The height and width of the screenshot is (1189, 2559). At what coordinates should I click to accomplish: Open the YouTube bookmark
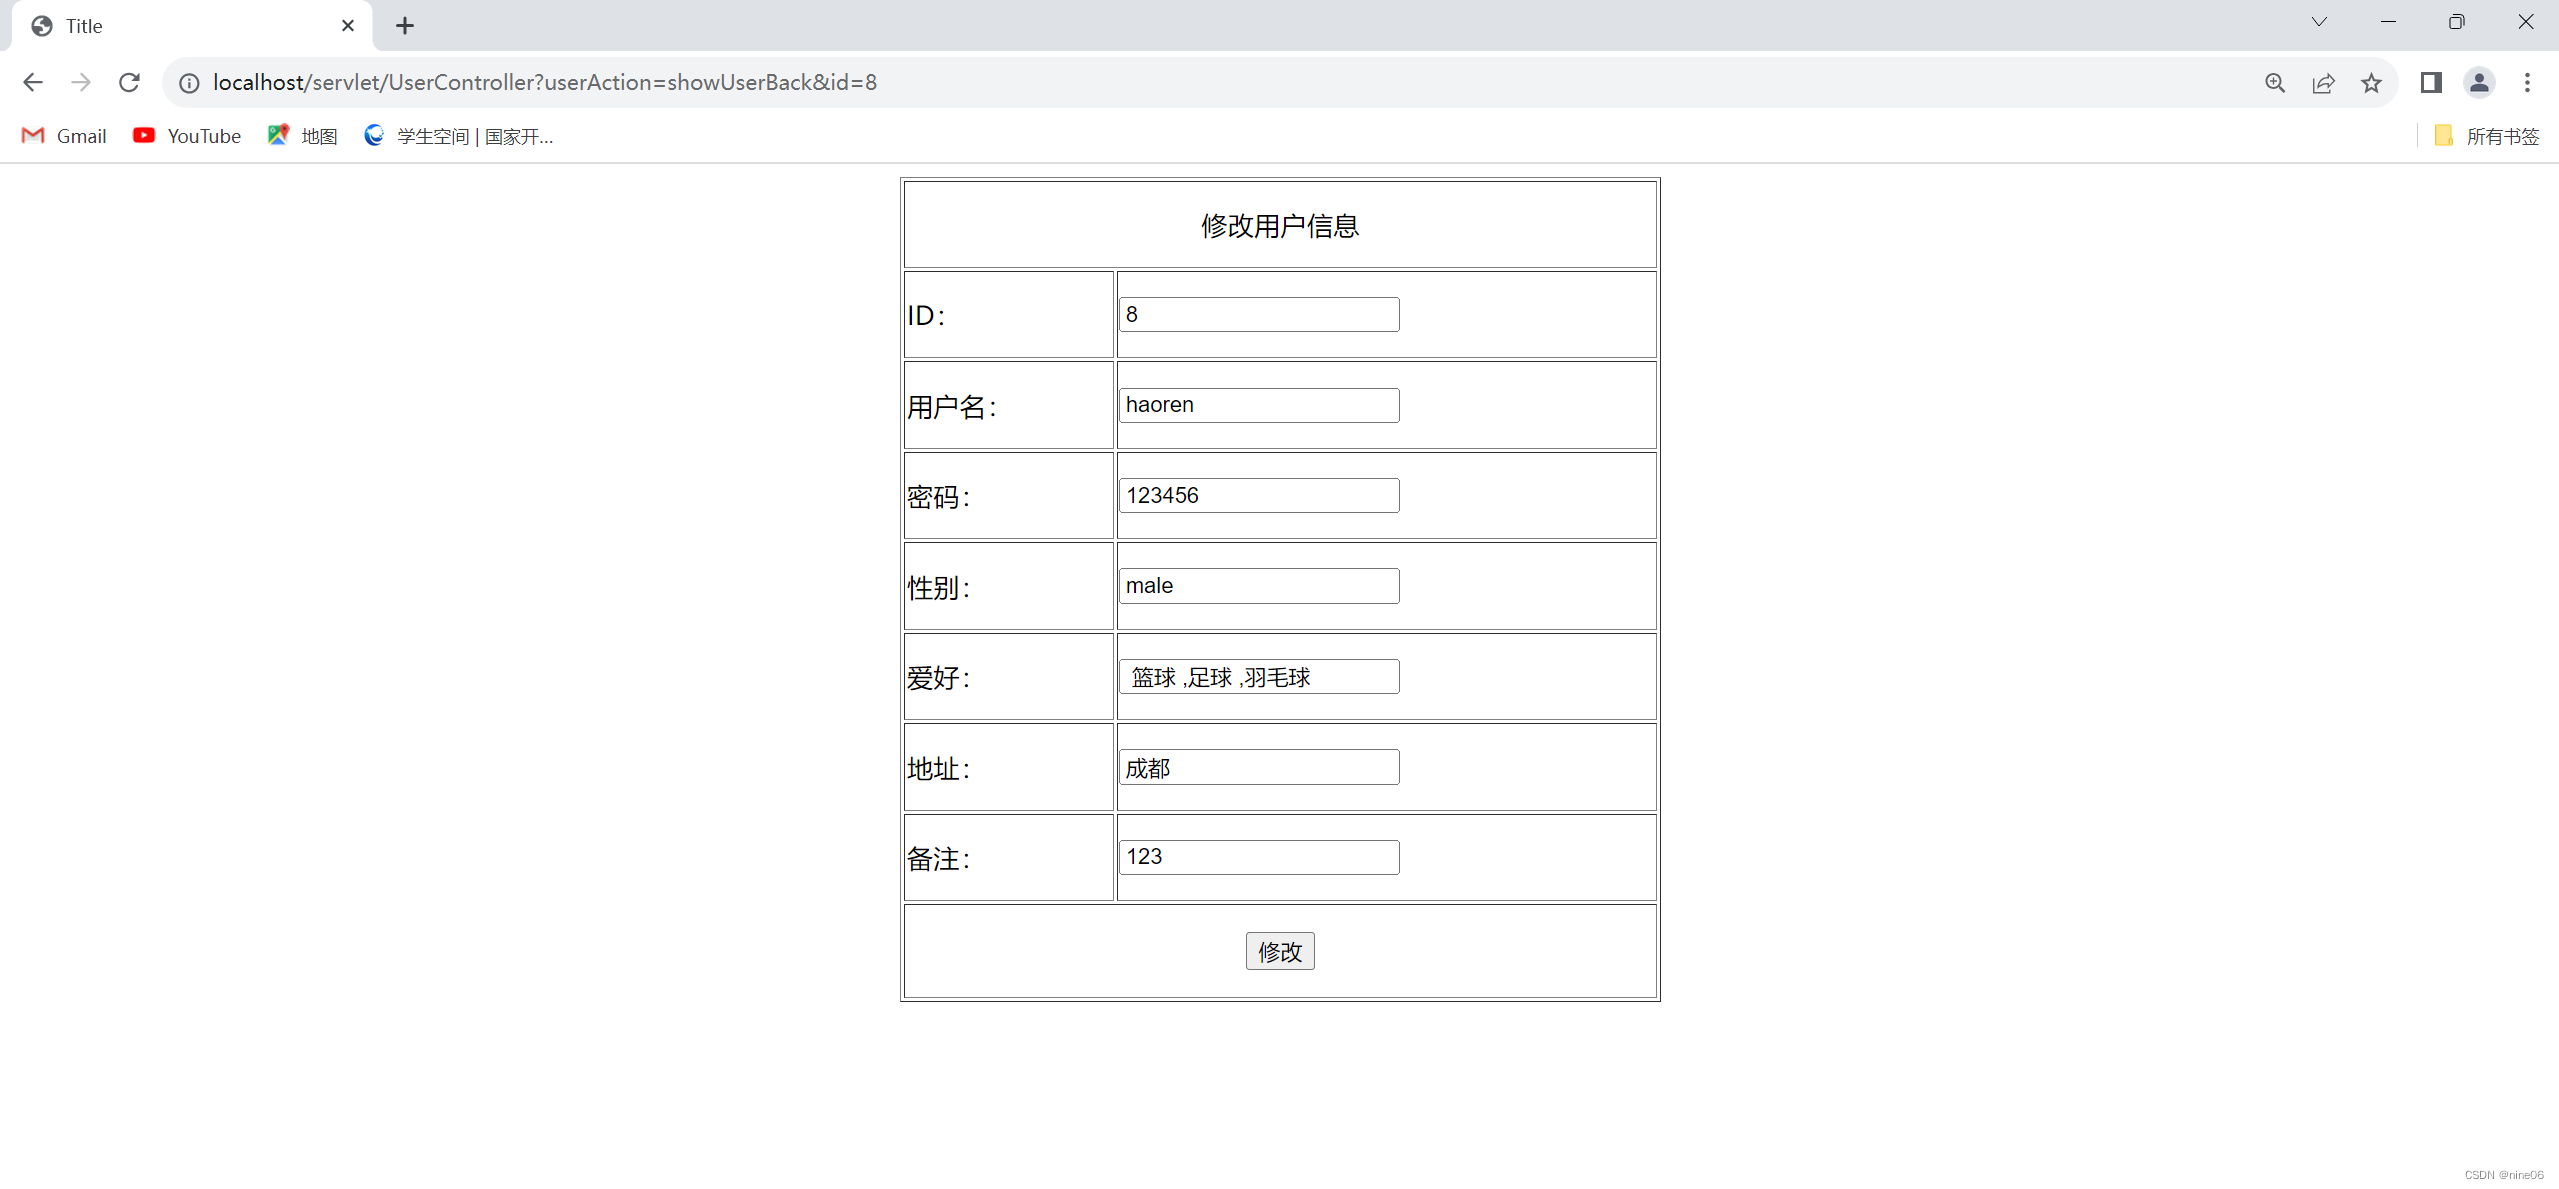click(187, 136)
